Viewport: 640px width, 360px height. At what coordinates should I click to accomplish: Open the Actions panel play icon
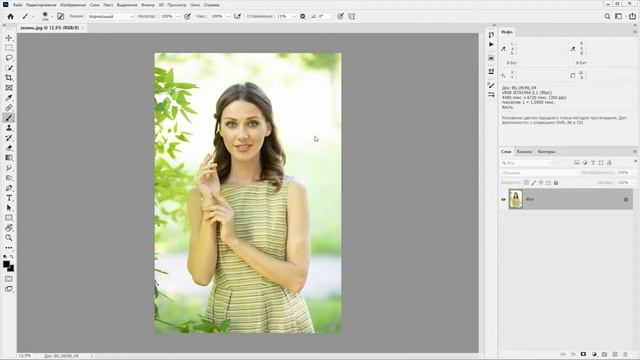tap(491, 44)
